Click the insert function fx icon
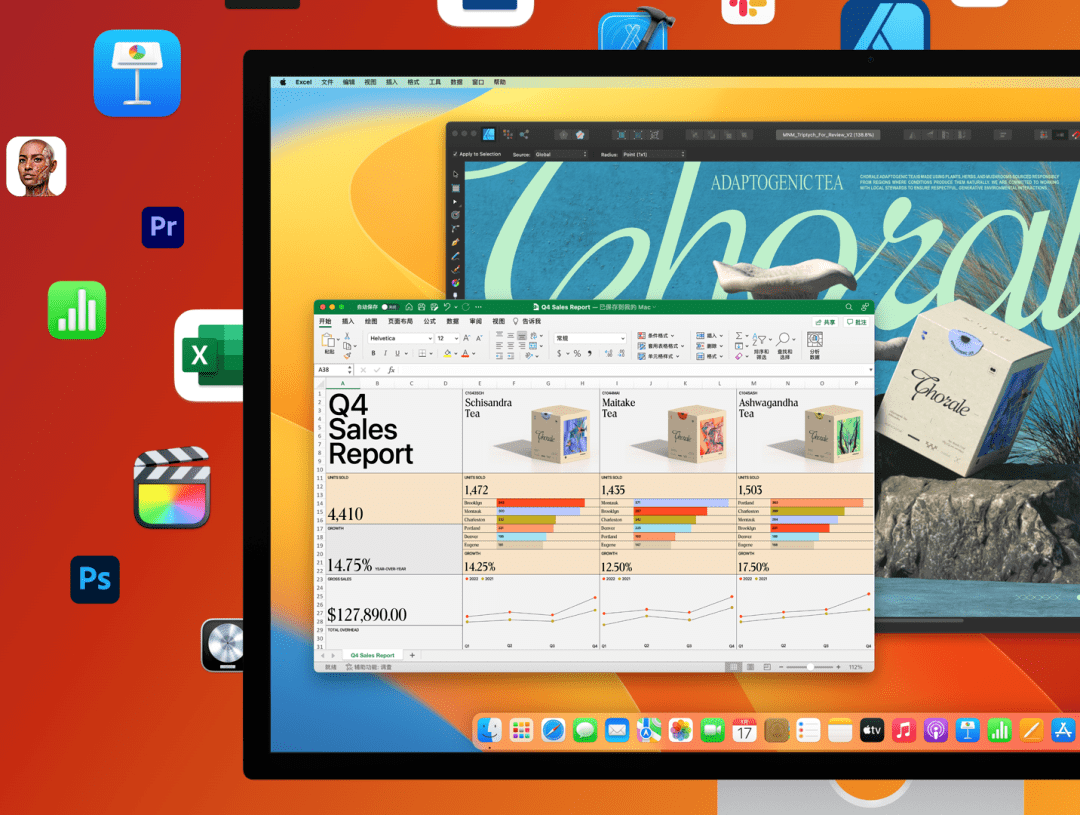The image size is (1080, 815). pos(391,370)
